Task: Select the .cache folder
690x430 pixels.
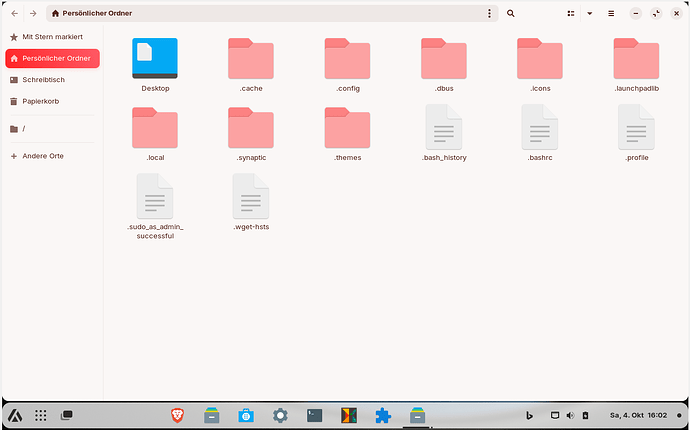Action: [251, 59]
